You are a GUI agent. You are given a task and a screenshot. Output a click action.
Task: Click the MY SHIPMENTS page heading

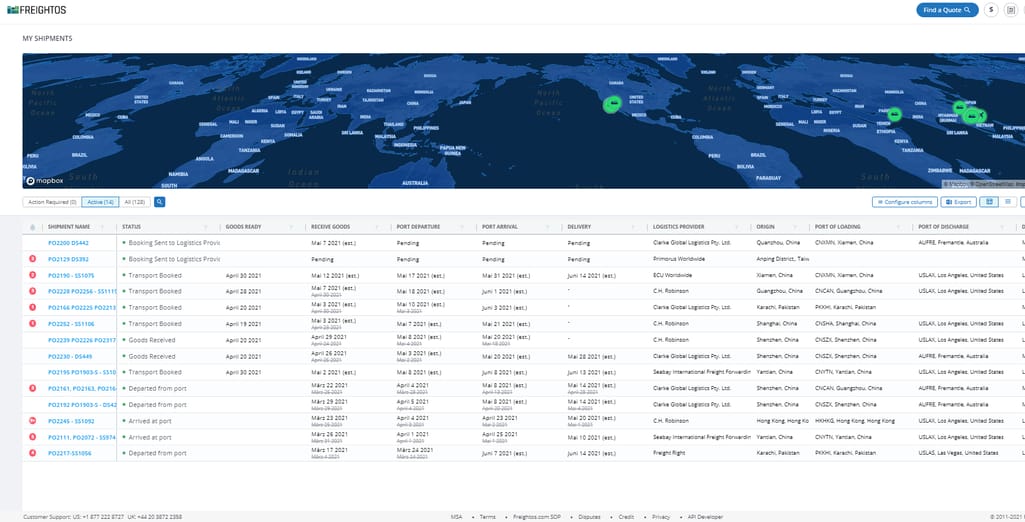click(47, 39)
